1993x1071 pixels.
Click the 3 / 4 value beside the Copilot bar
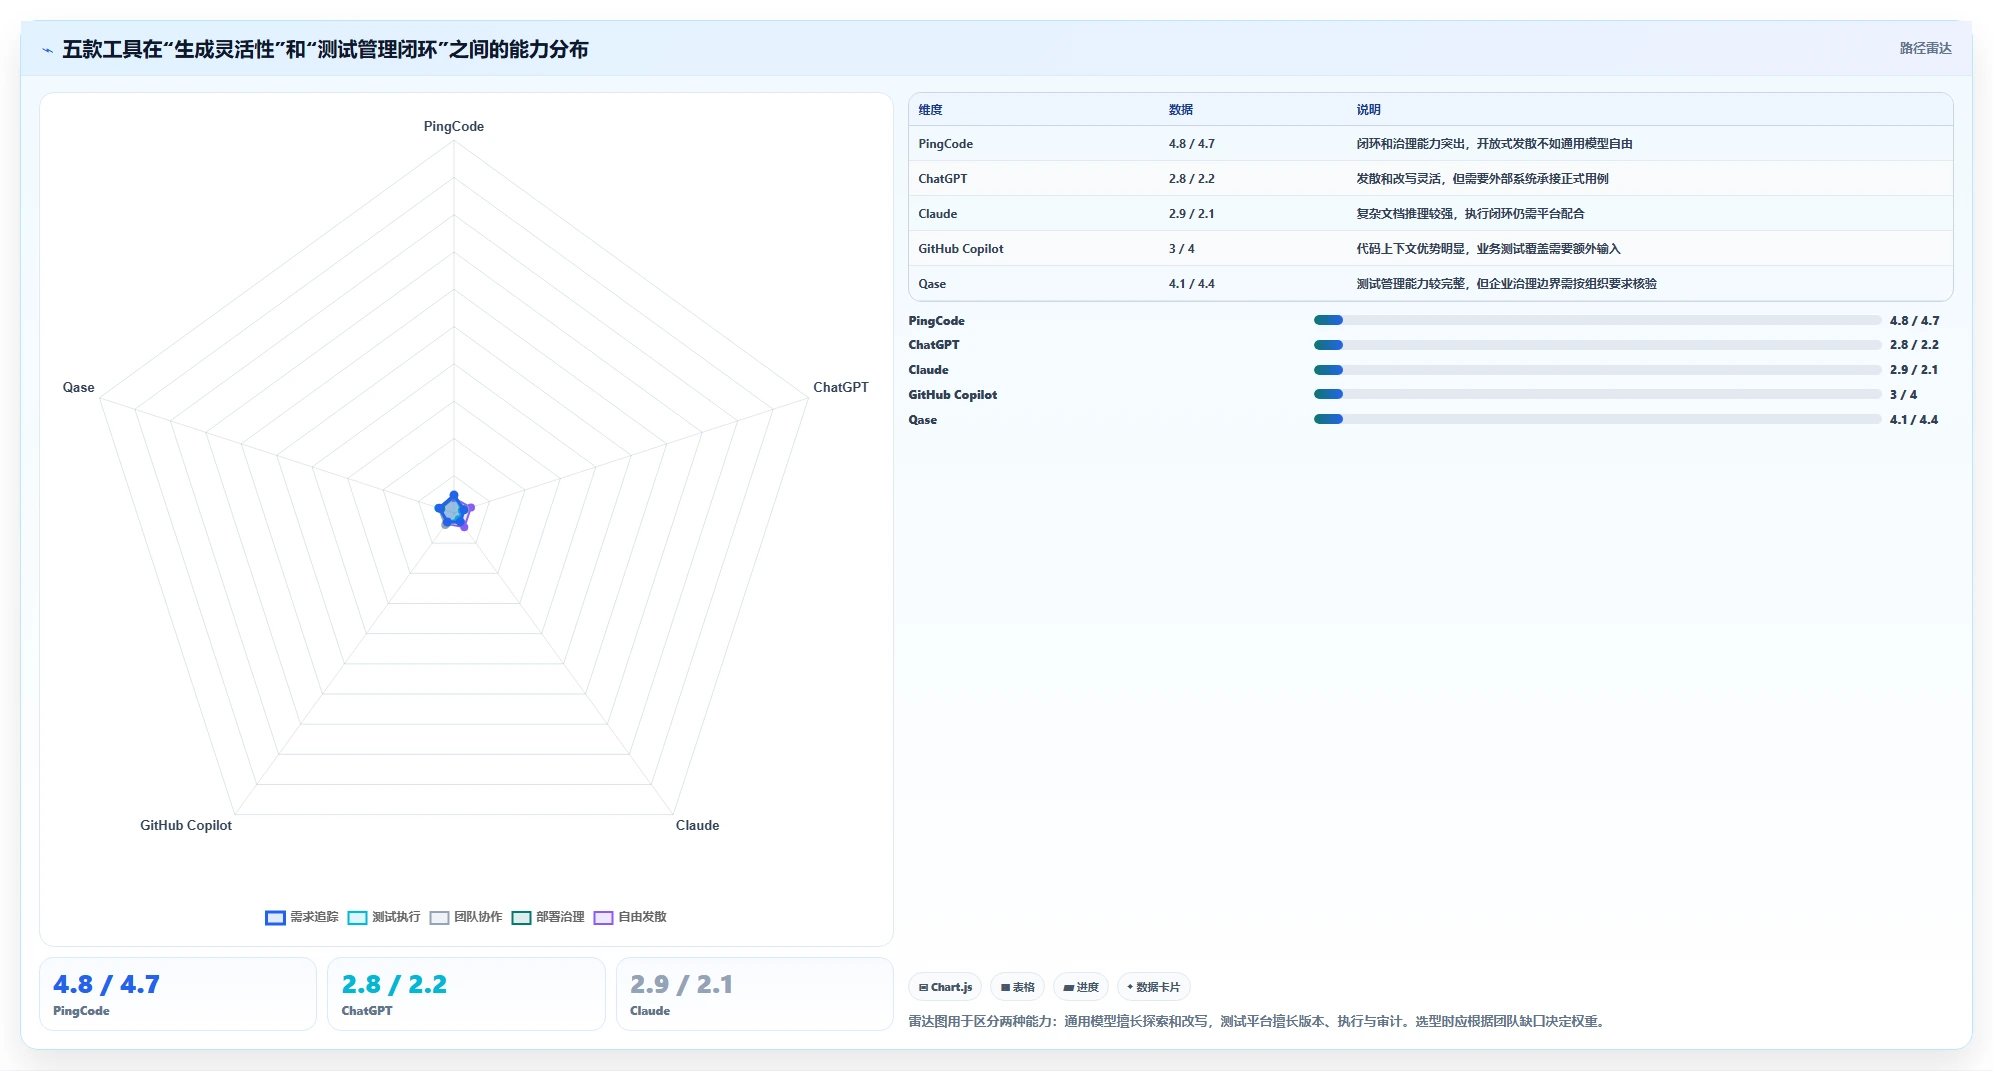(x=1903, y=395)
